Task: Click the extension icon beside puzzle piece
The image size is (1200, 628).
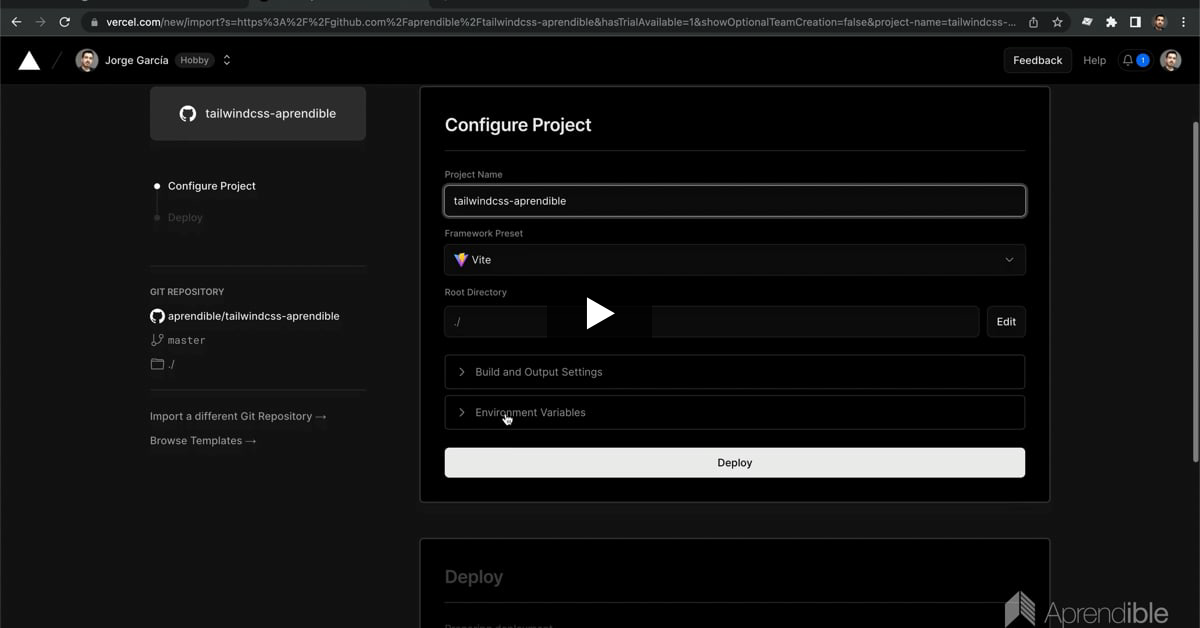Action: 1087,22
